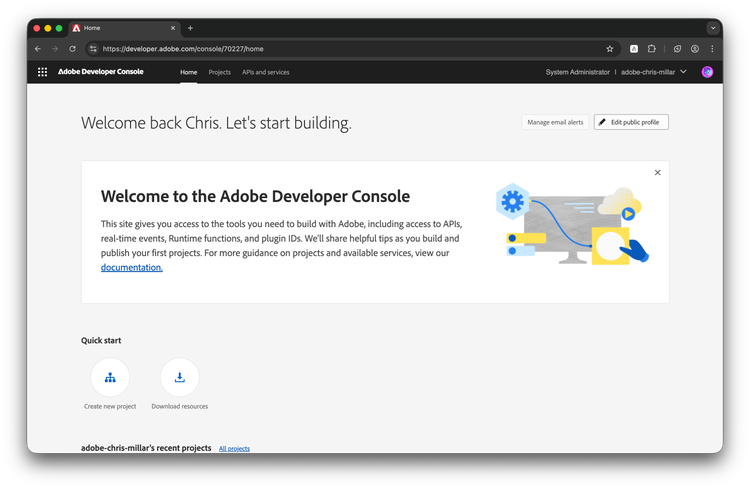
Task: Dismiss the welcome banner with the X
Action: pyautogui.click(x=657, y=173)
